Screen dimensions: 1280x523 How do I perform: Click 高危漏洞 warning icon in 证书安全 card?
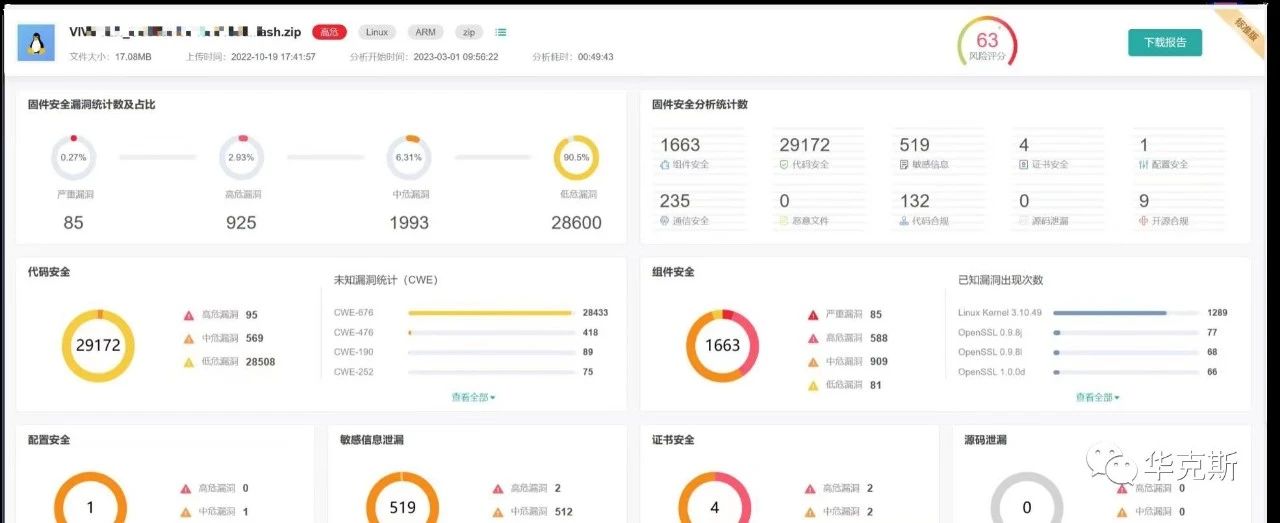[x=810, y=489]
